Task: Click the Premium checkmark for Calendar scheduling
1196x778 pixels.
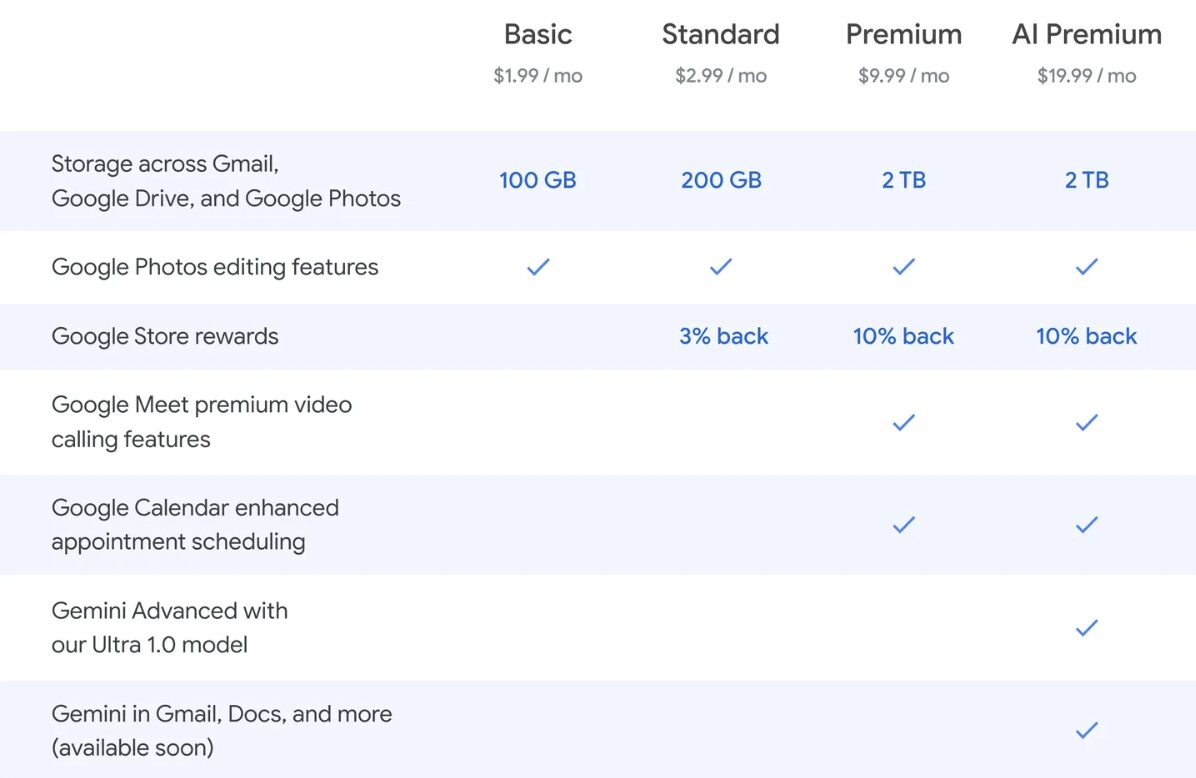Action: pyautogui.click(x=904, y=525)
